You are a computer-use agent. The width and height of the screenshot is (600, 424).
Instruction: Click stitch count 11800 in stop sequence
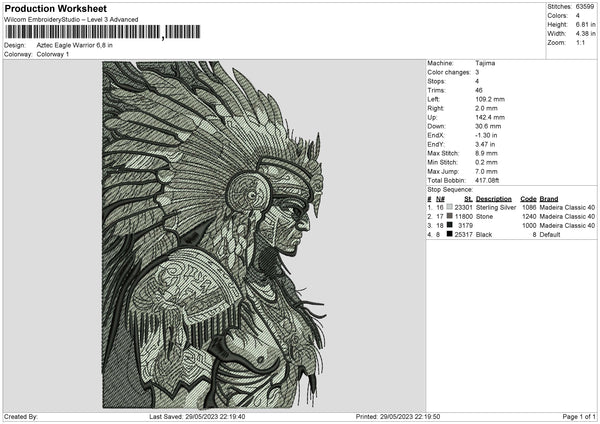[464, 217]
